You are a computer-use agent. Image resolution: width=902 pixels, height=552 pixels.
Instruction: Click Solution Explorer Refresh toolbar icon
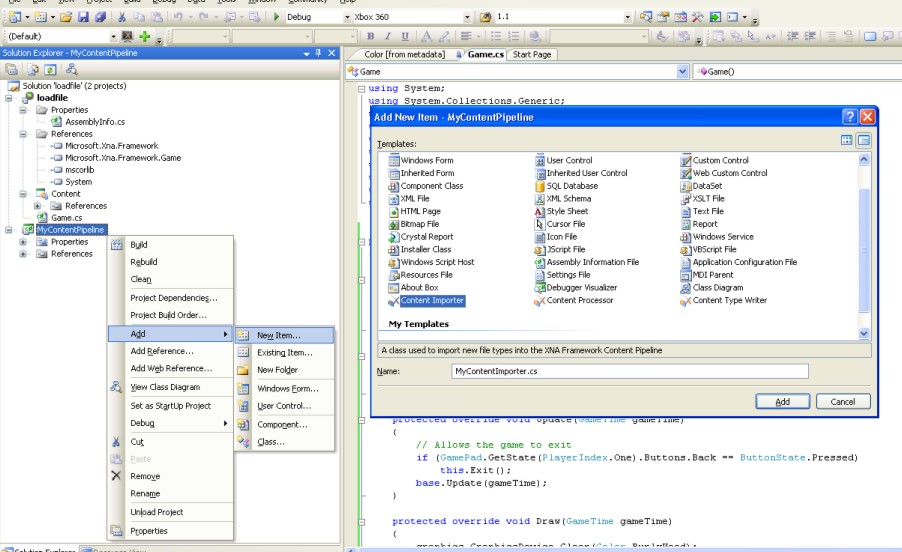[51, 70]
